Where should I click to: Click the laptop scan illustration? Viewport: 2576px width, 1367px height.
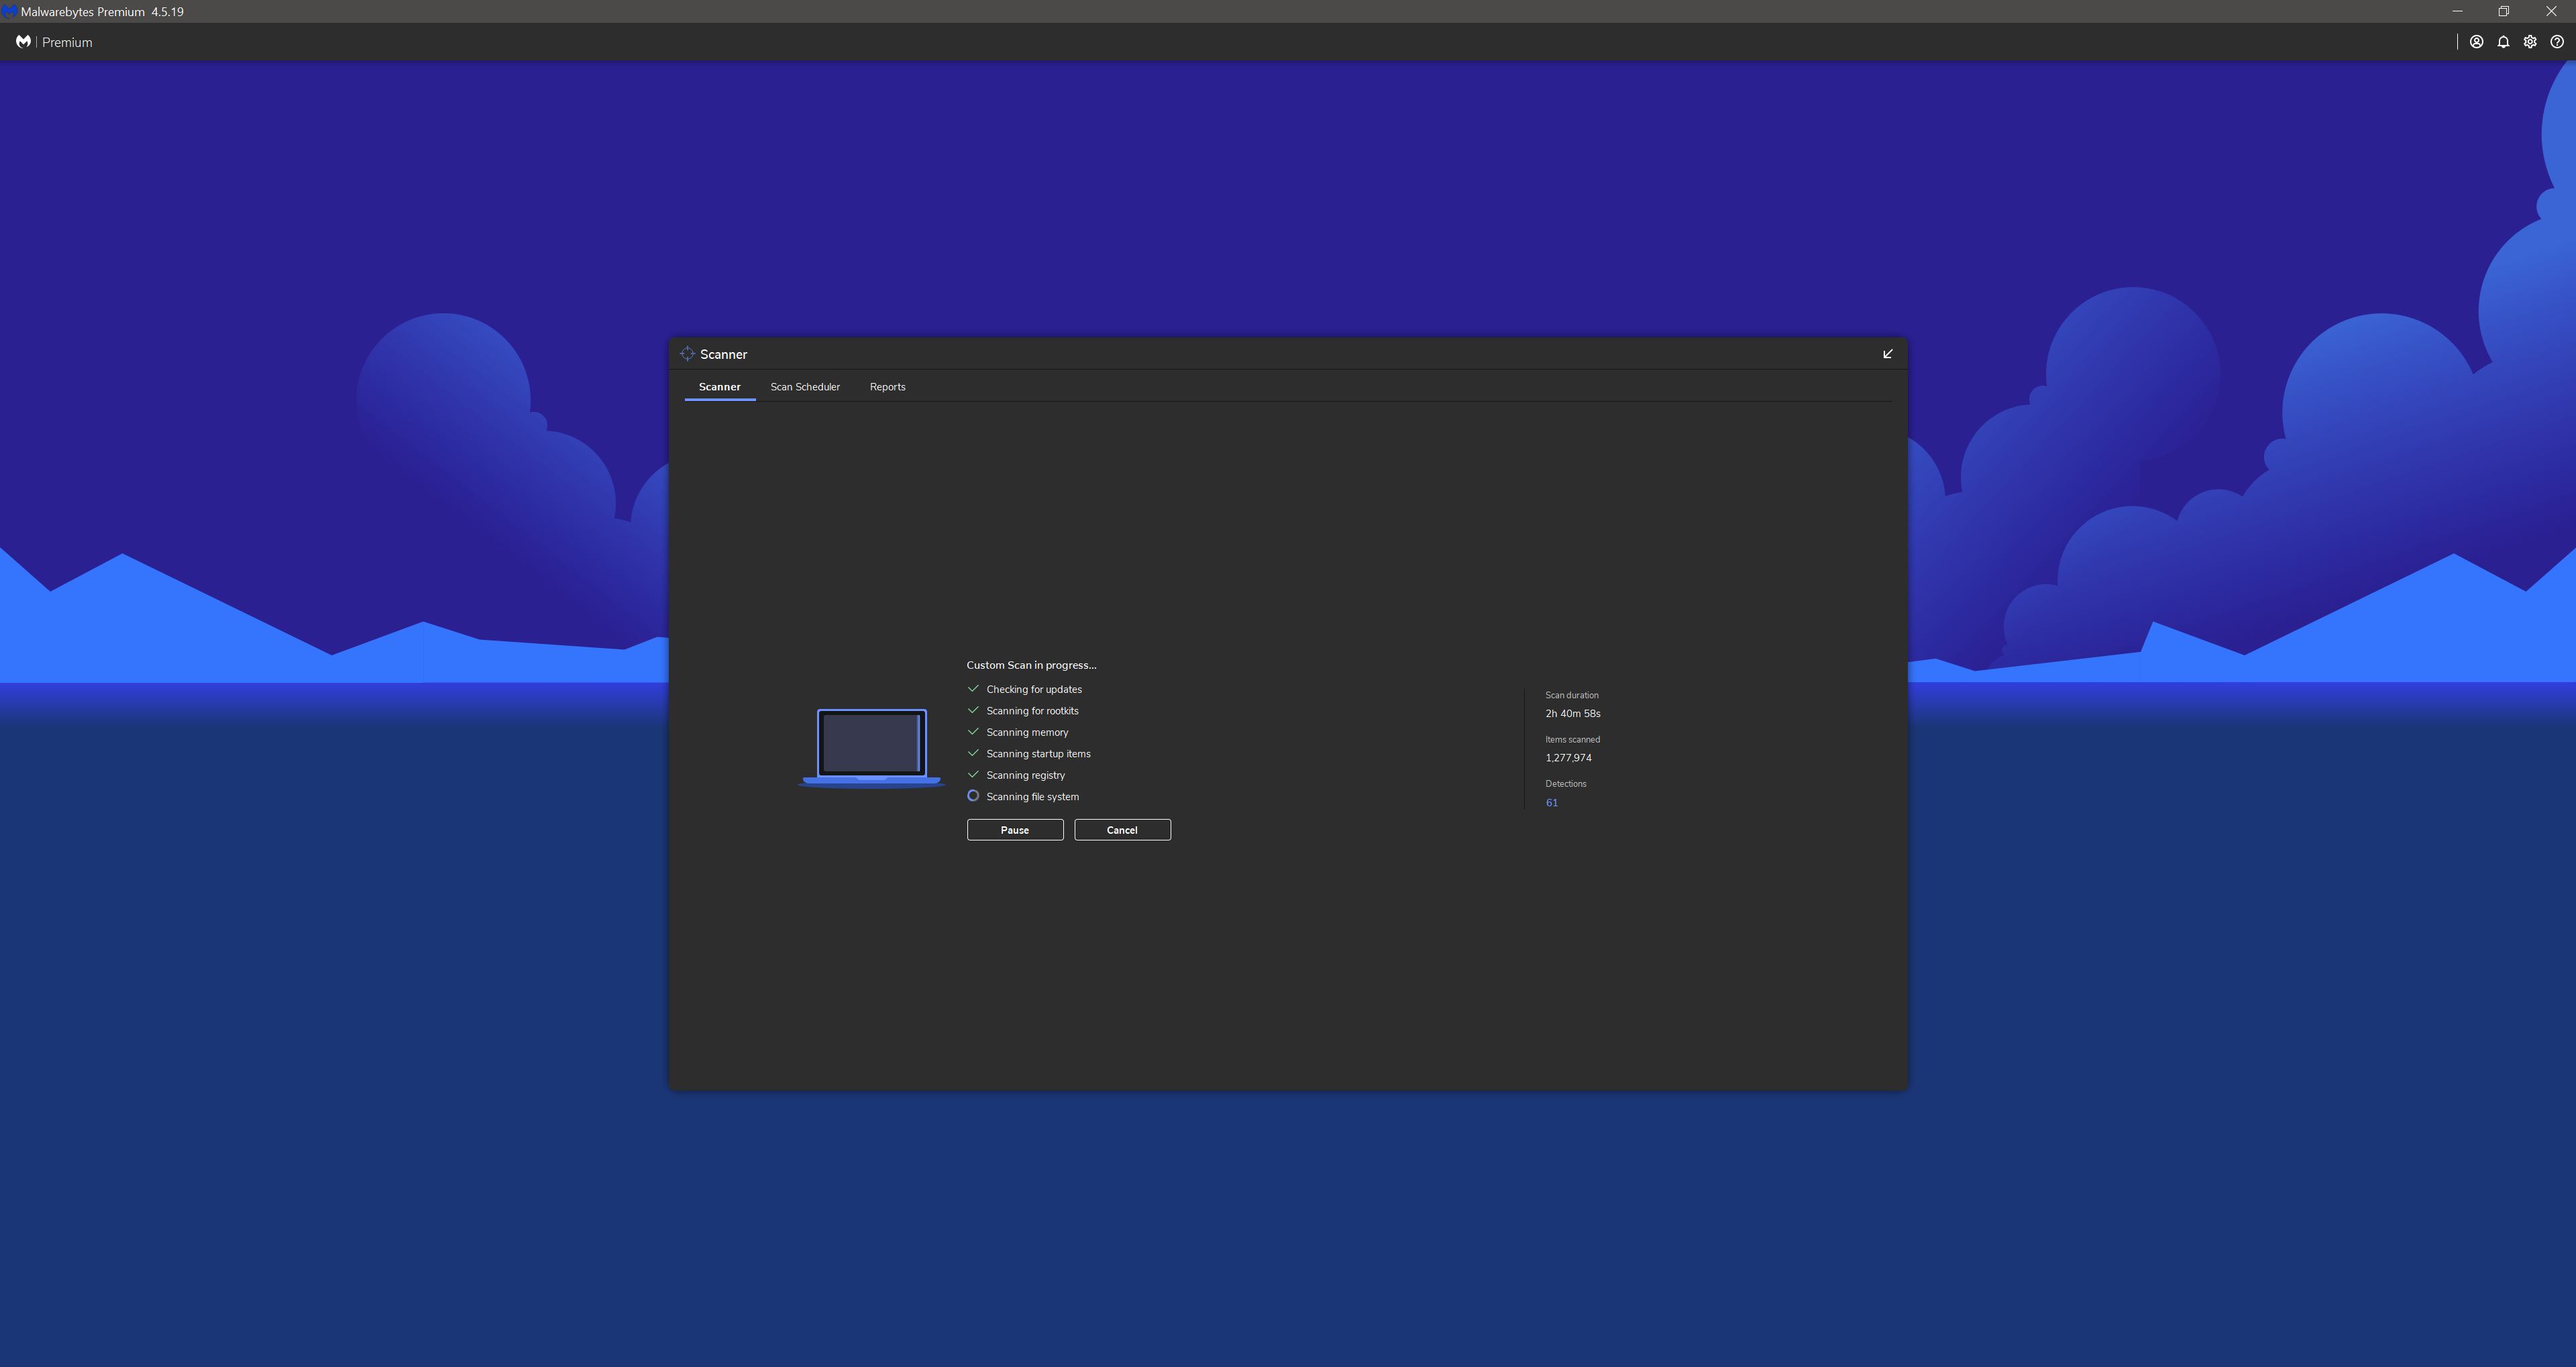point(871,748)
